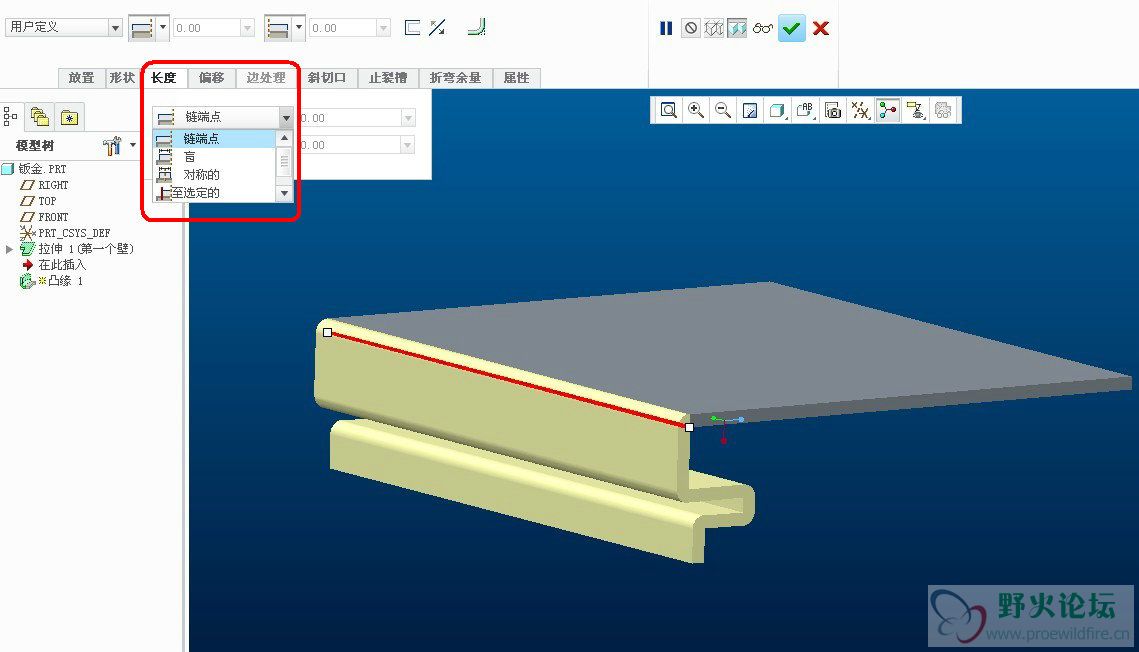This screenshot has height=652, width=1139.
Task: Open the 偏移 tab
Action: point(211,78)
